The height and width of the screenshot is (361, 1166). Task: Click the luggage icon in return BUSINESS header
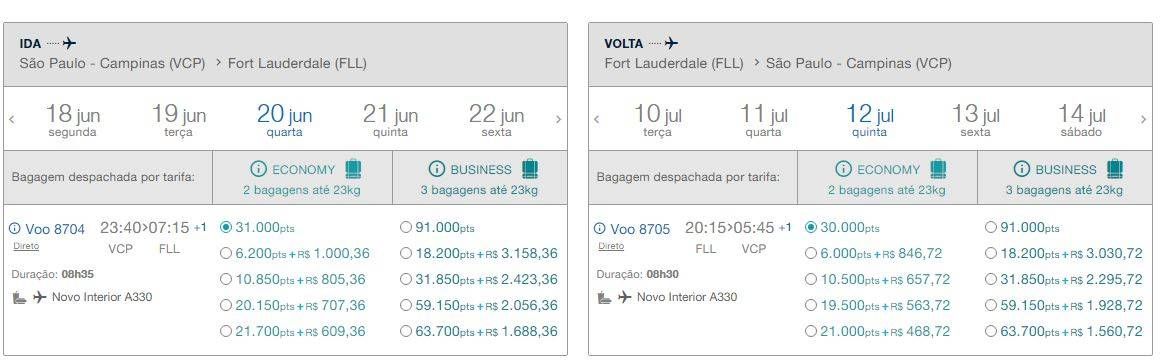[1115, 168]
